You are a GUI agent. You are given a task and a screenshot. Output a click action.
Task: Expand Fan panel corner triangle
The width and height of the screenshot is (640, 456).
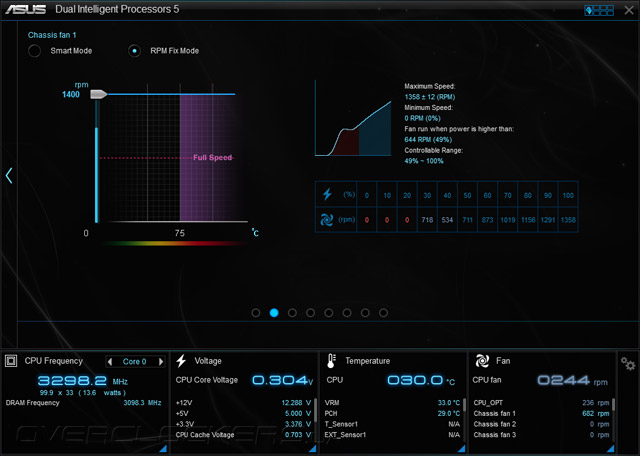coord(611,449)
